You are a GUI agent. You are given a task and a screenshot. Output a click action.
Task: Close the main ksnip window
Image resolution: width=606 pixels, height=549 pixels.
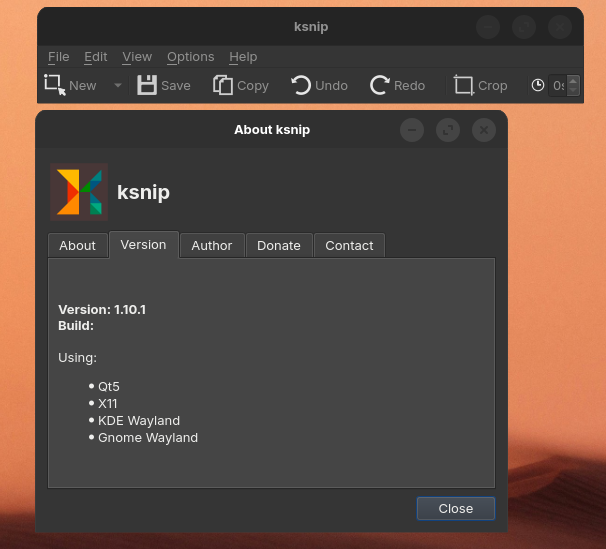[x=560, y=27]
